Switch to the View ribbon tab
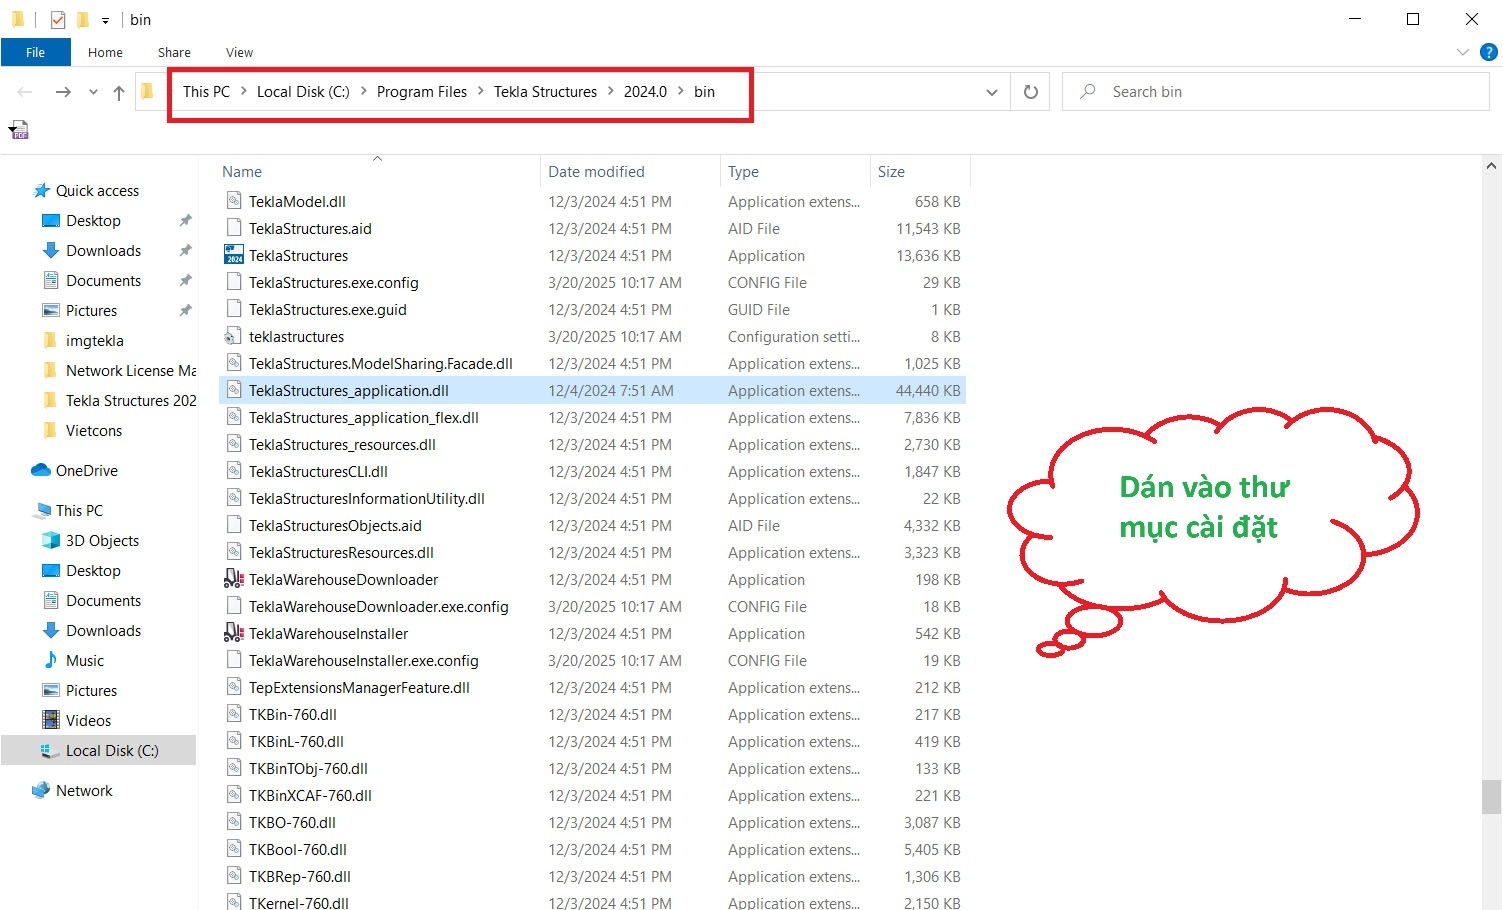The image size is (1503, 910). click(239, 52)
